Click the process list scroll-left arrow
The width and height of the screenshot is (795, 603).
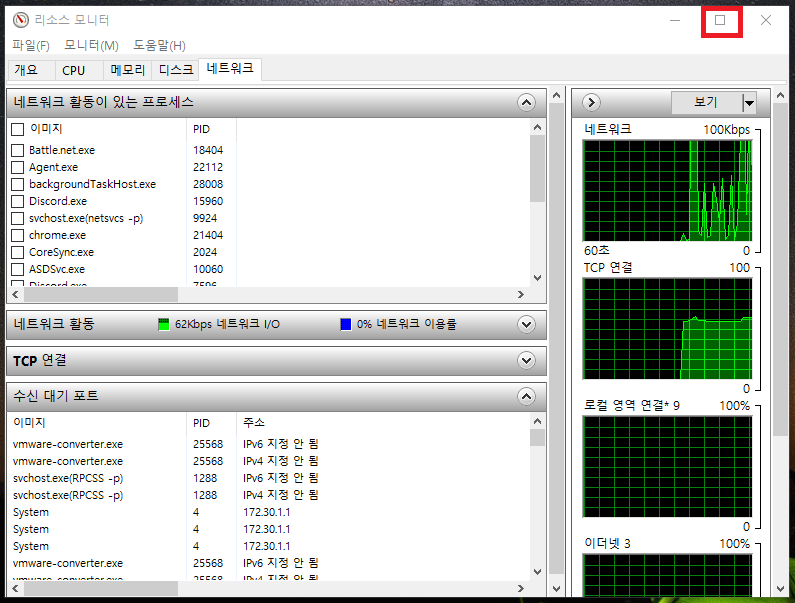(15, 294)
